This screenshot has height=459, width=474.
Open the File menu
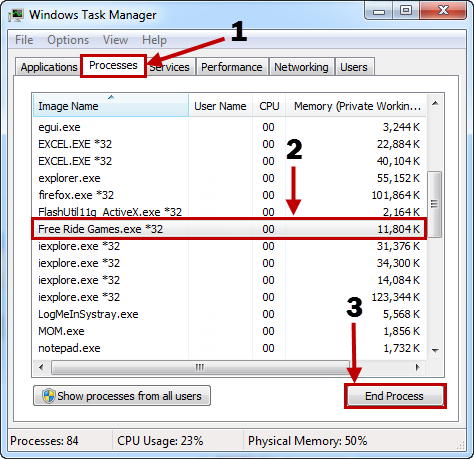(x=24, y=40)
